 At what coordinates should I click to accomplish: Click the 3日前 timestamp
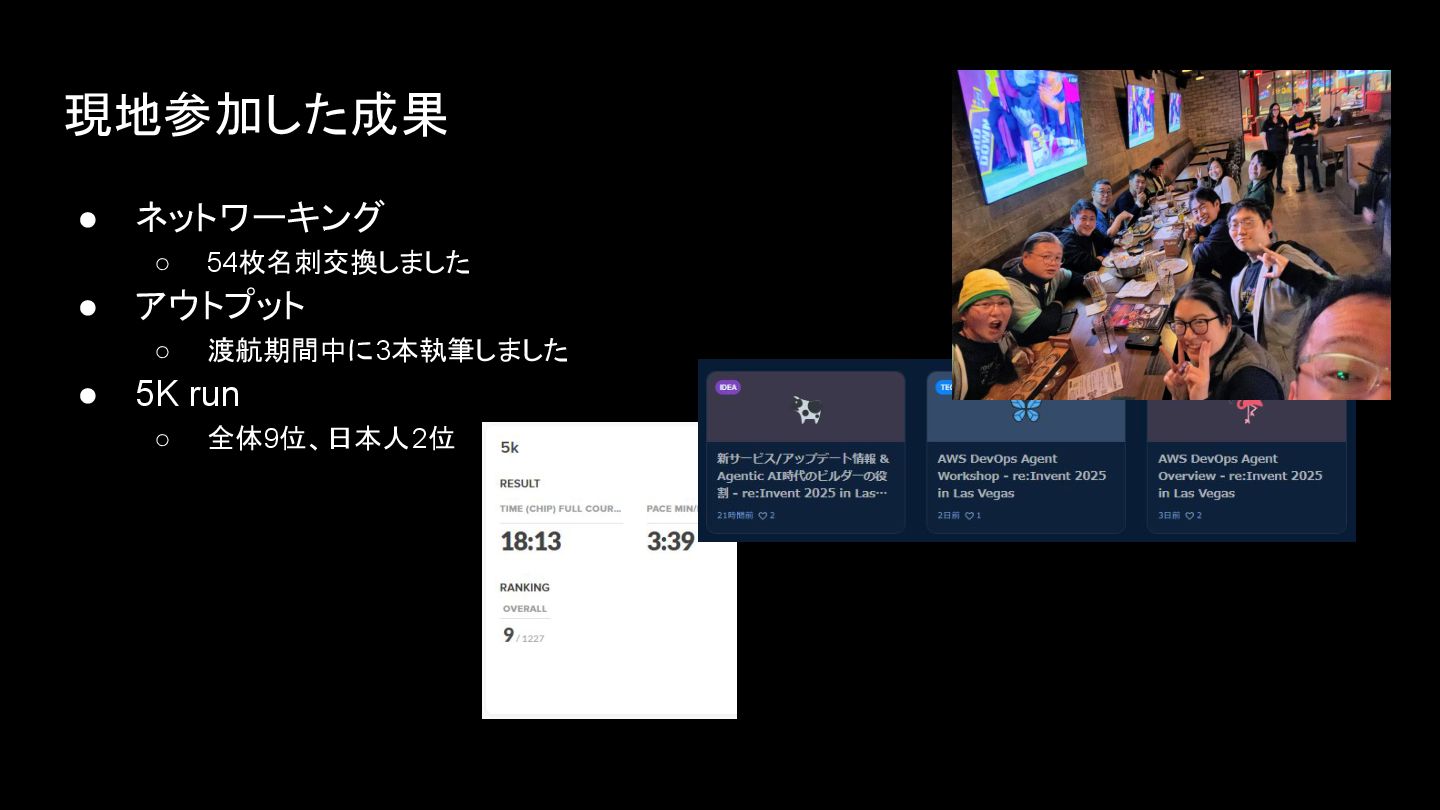pos(1169,516)
